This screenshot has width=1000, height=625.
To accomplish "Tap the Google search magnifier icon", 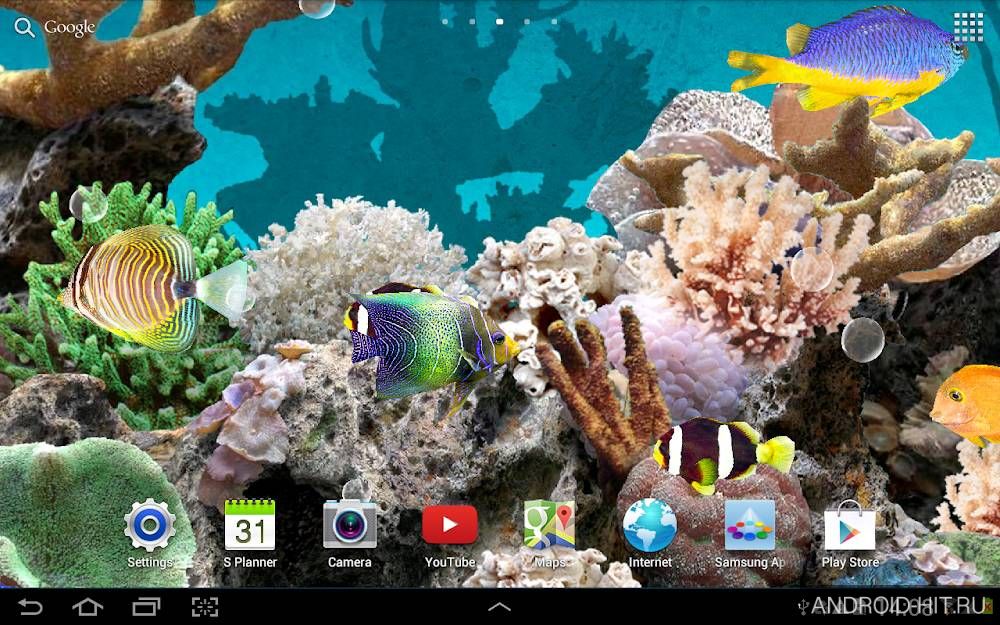I will tap(24, 27).
